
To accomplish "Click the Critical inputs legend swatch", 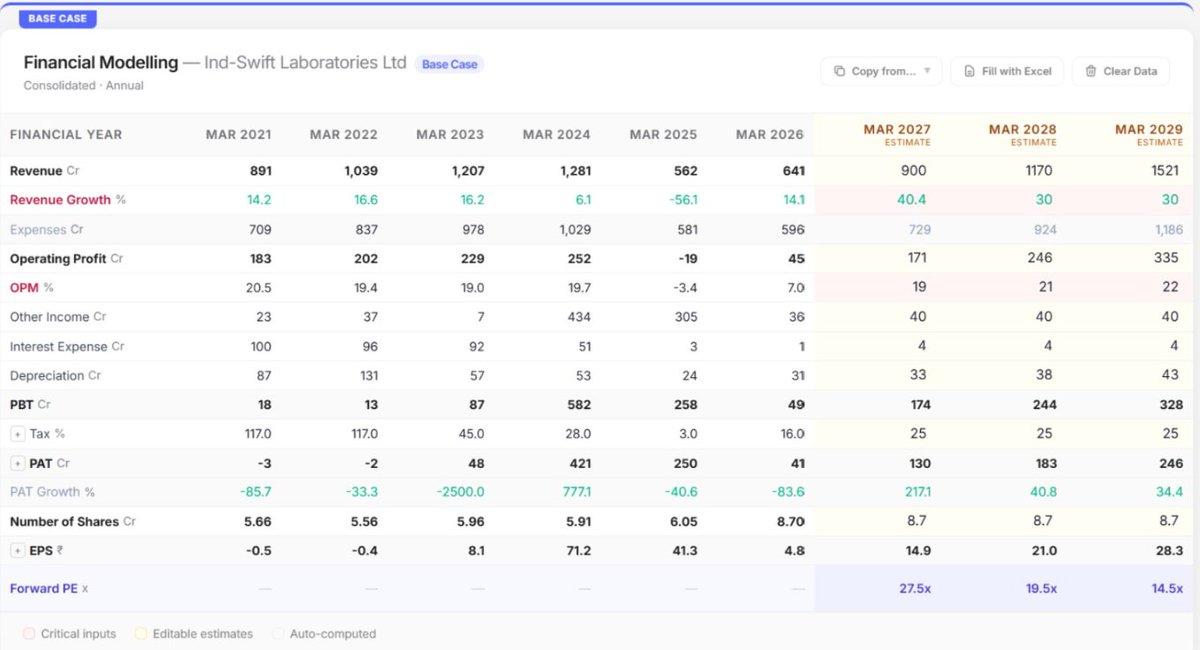I will [28, 634].
